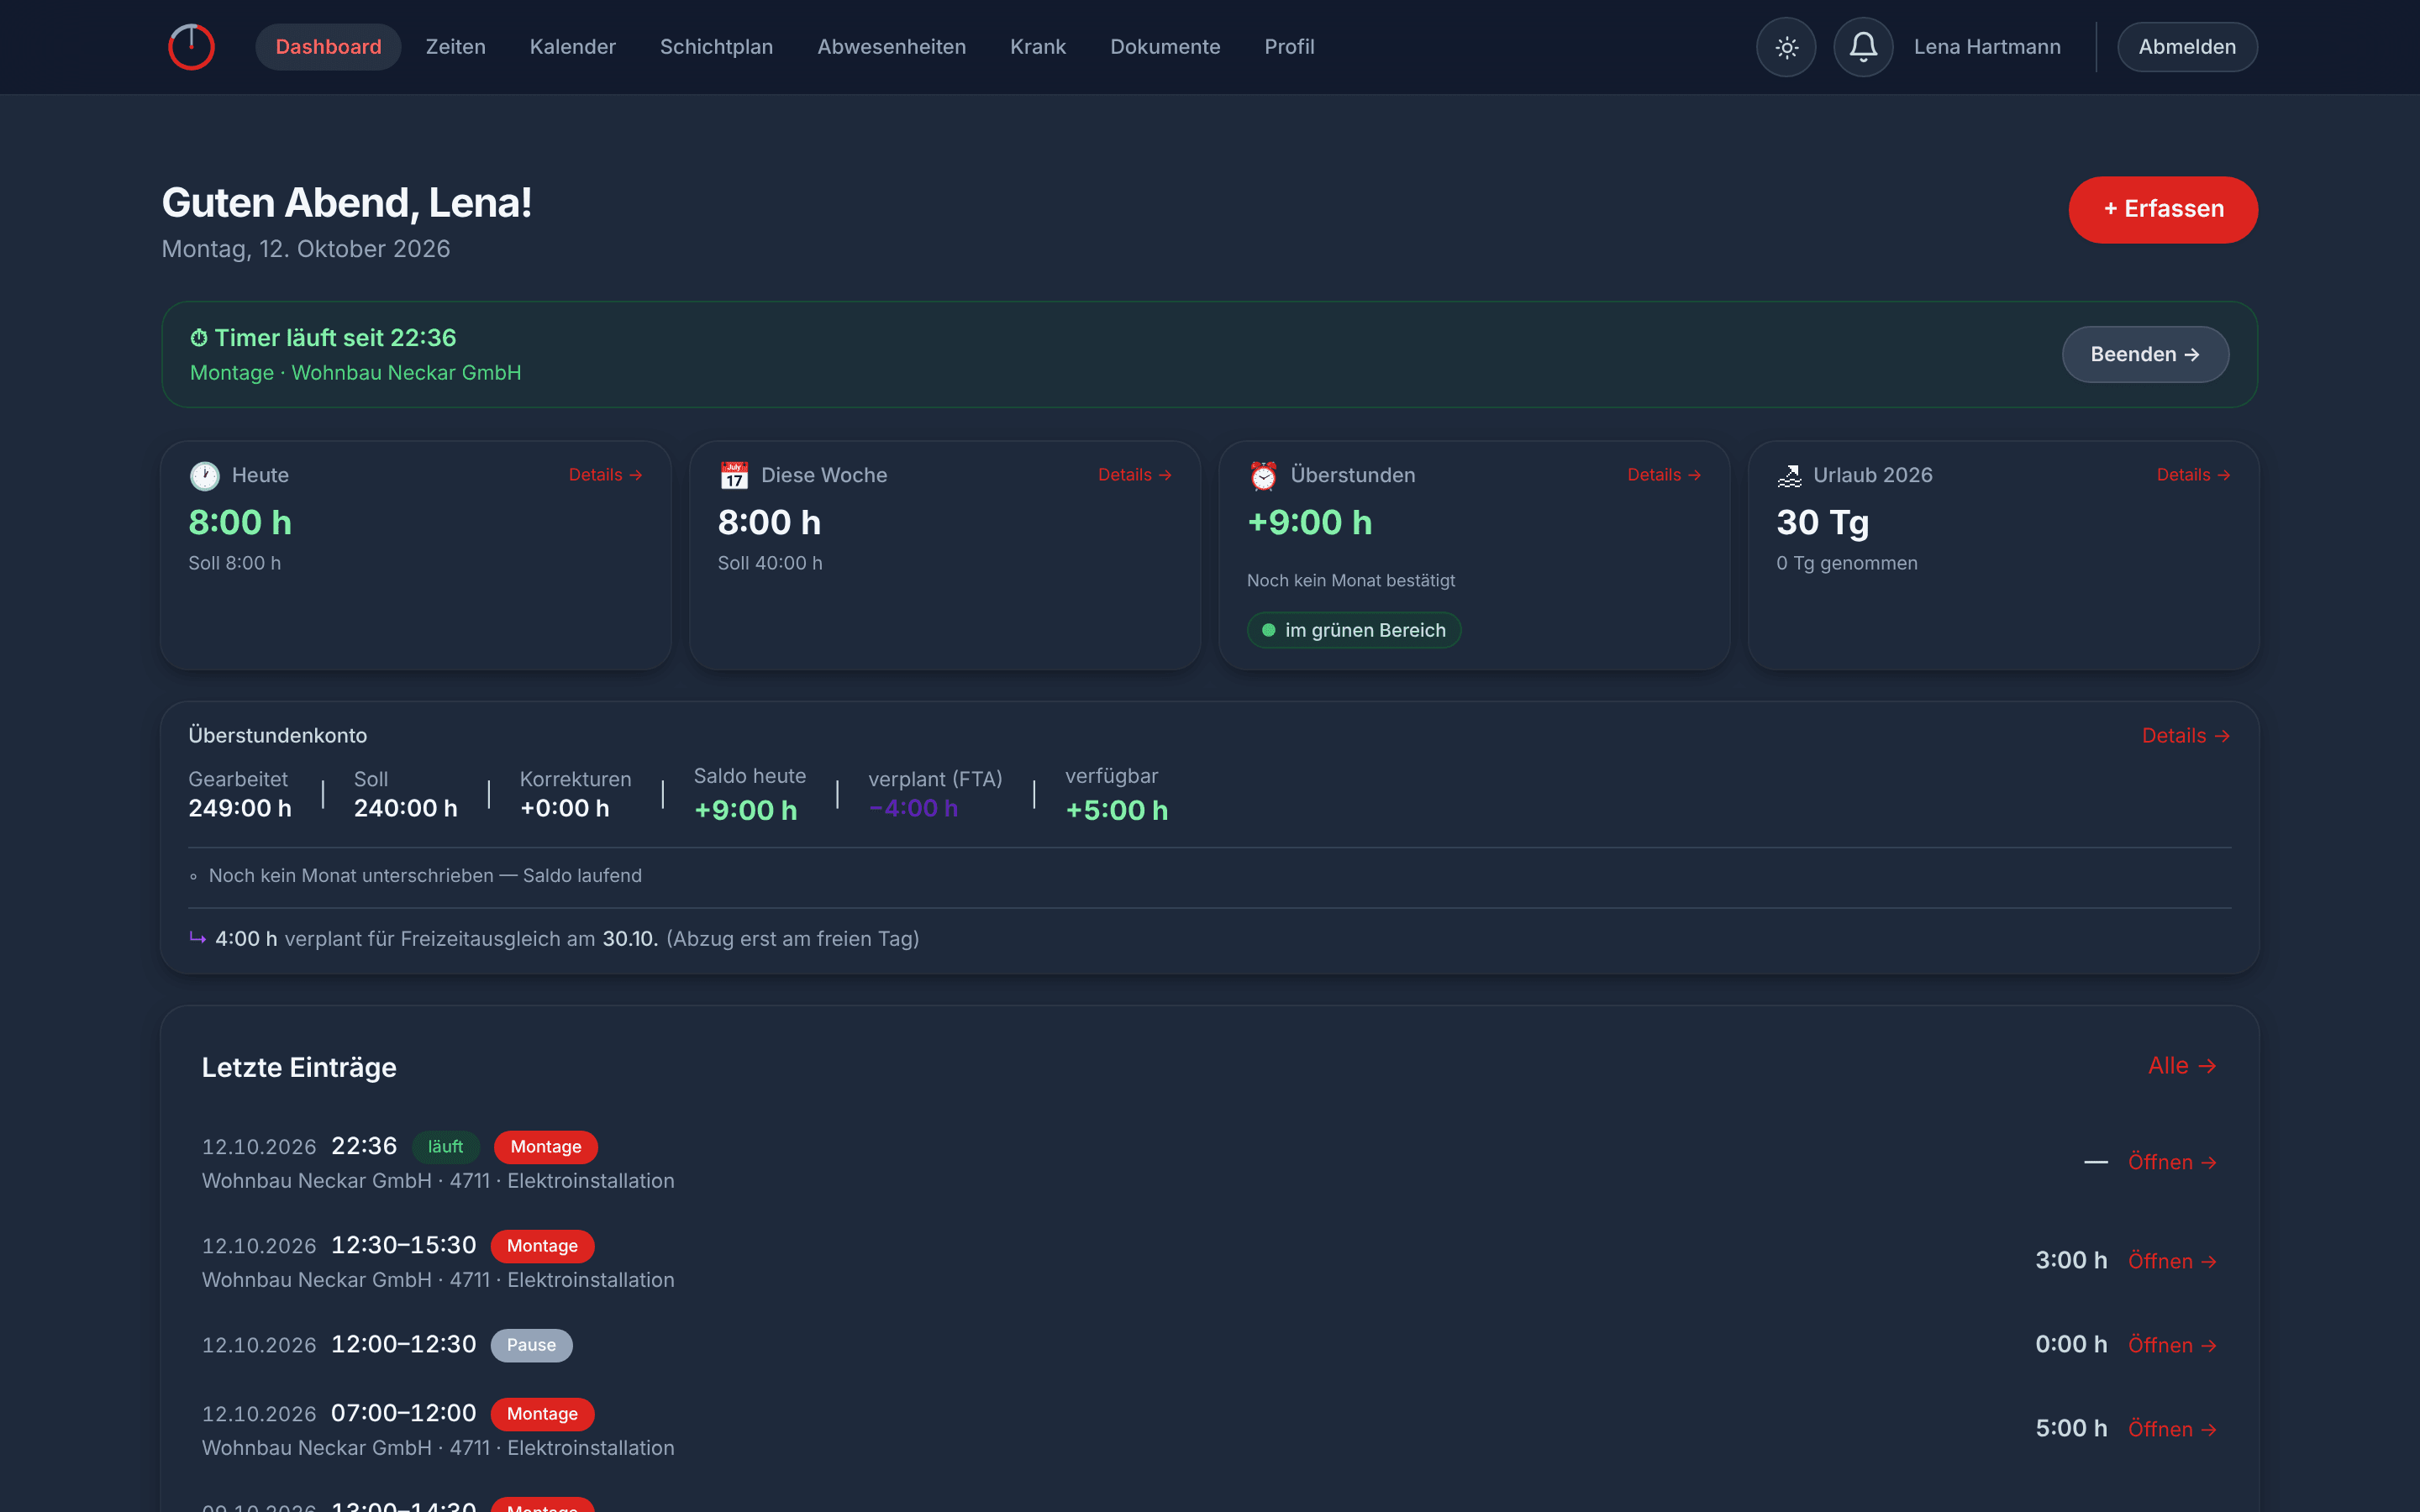The height and width of the screenshot is (1512, 2420).
Task: Click Saldo heute value +9:00 h in Überstundenkonto
Action: click(745, 810)
